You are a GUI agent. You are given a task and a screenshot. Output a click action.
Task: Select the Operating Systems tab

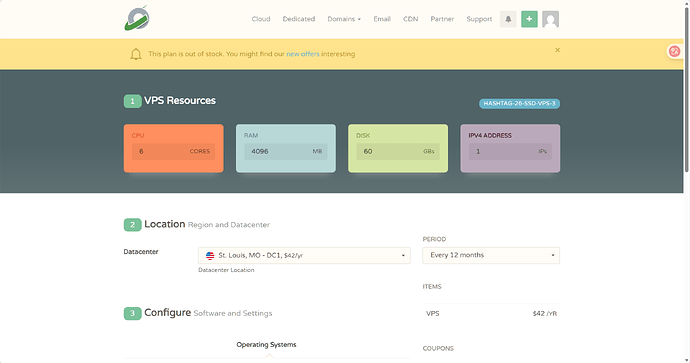point(266,345)
